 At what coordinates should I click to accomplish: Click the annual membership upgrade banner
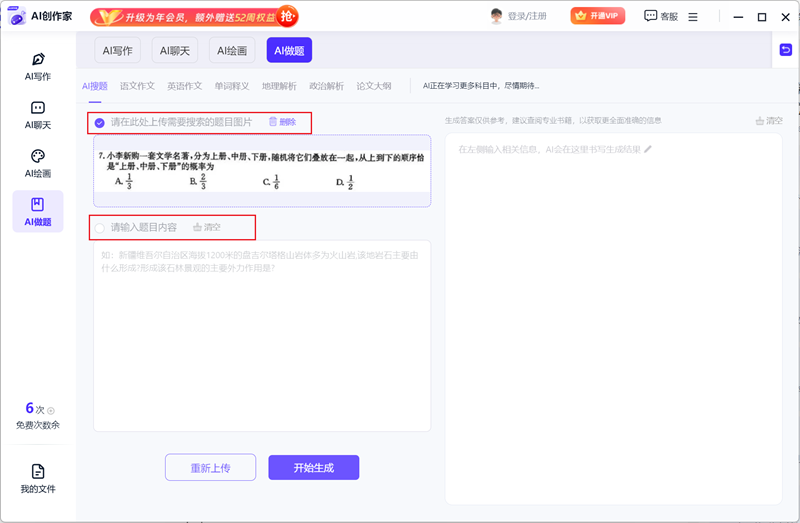coord(194,17)
